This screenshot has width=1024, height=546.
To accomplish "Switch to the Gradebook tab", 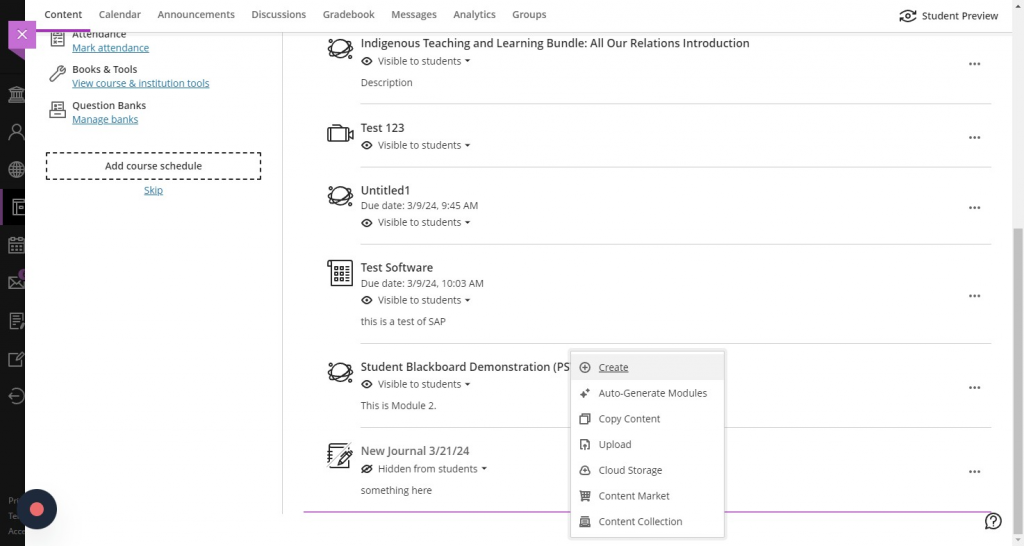I will [348, 15].
